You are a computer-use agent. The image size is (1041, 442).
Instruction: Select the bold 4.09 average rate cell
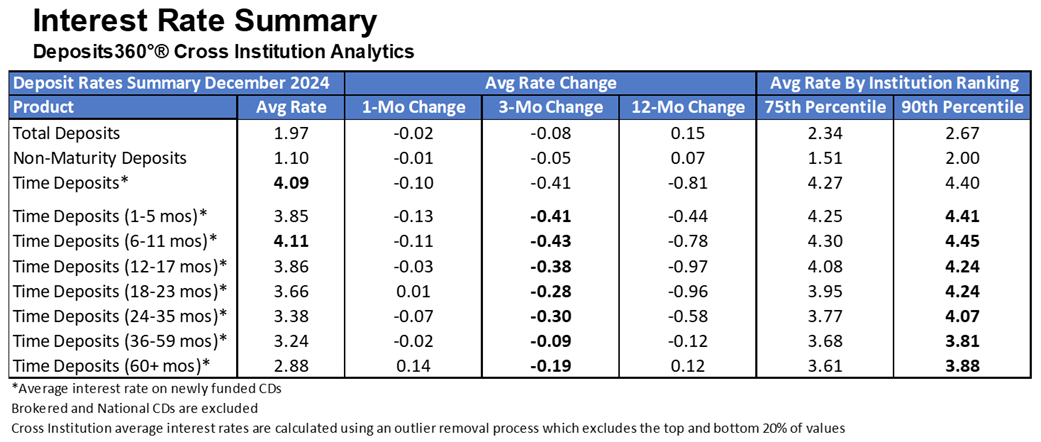pyautogui.click(x=287, y=183)
